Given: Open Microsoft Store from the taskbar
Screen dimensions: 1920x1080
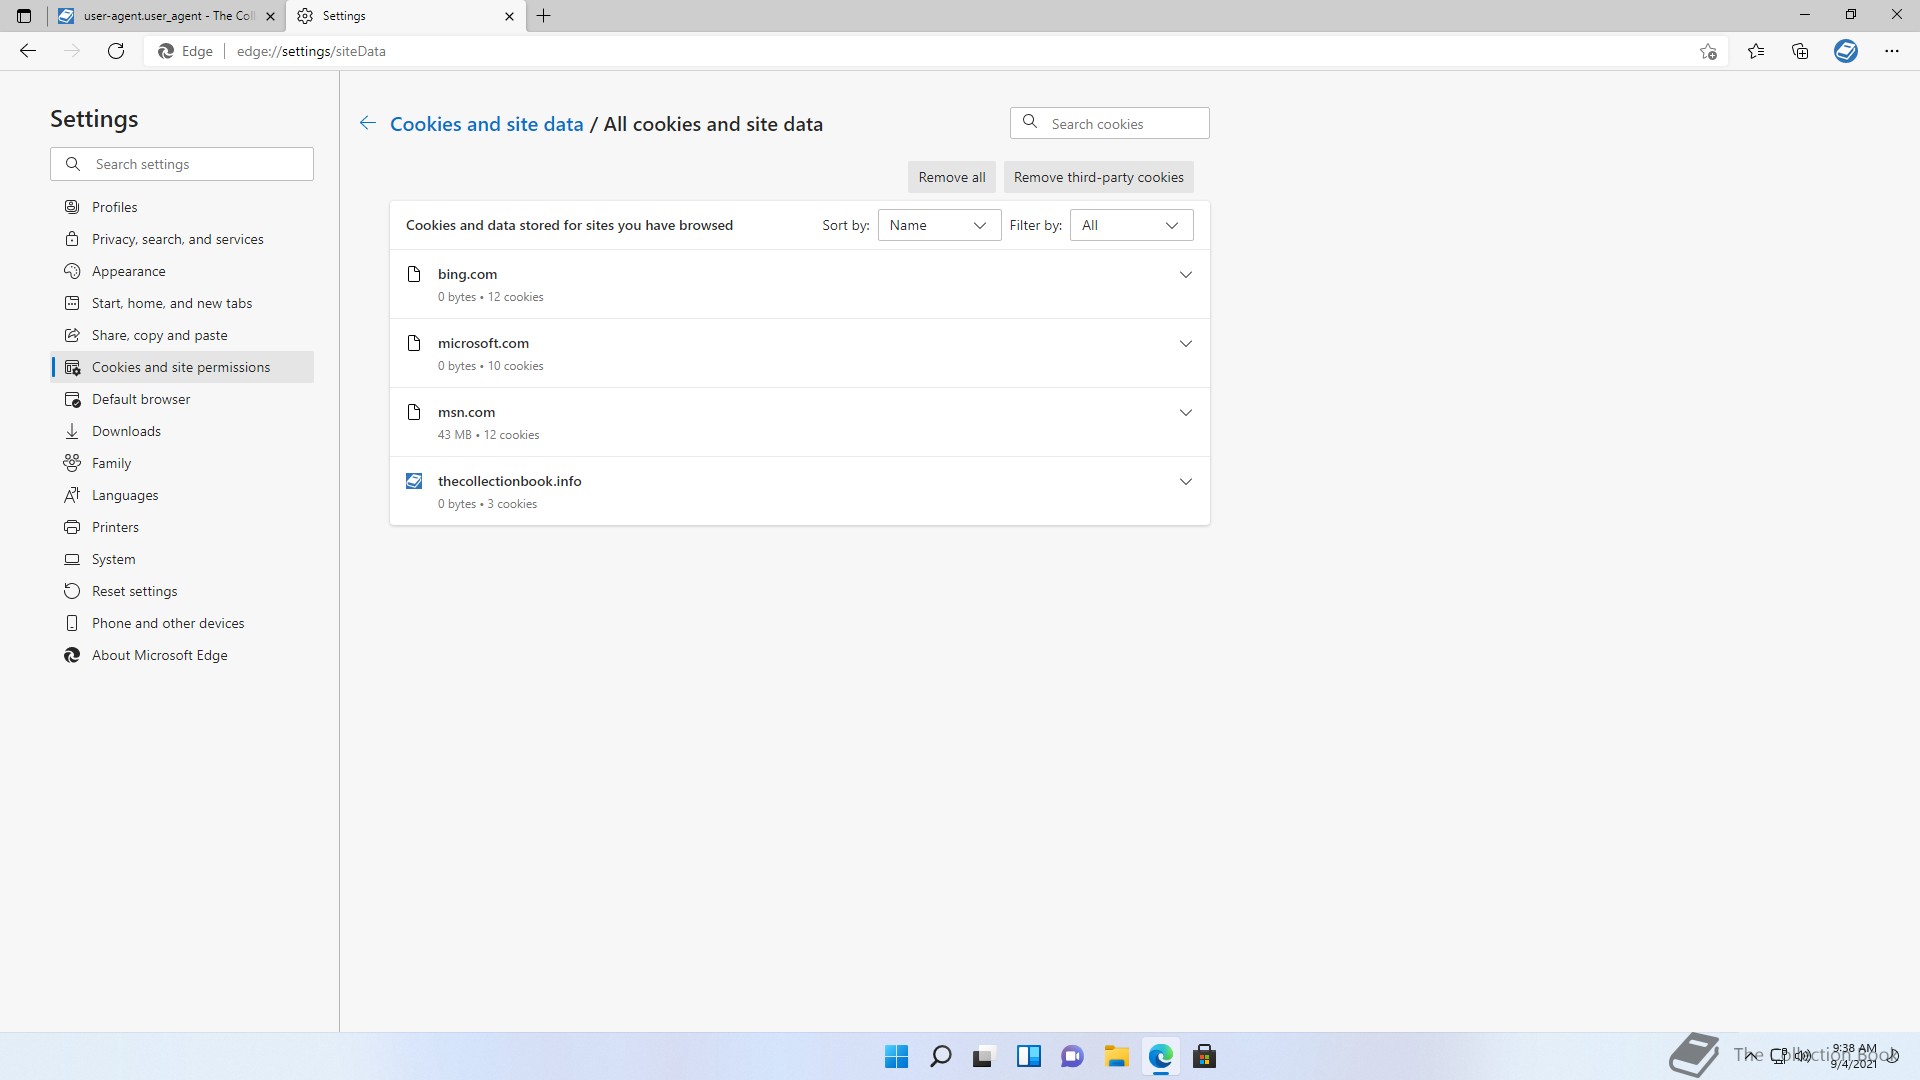Looking at the screenshot, I should (x=1205, y=1056).
